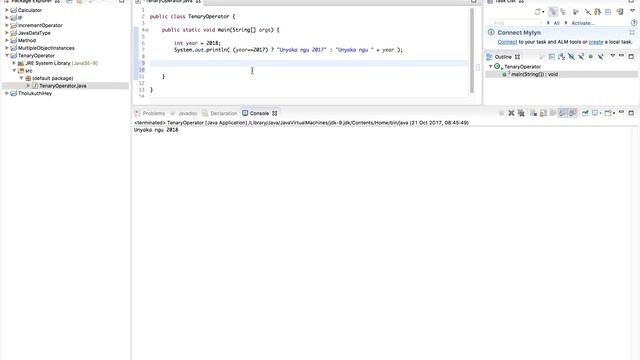Open the New Task icon in Task List

[x=539, y=12]
